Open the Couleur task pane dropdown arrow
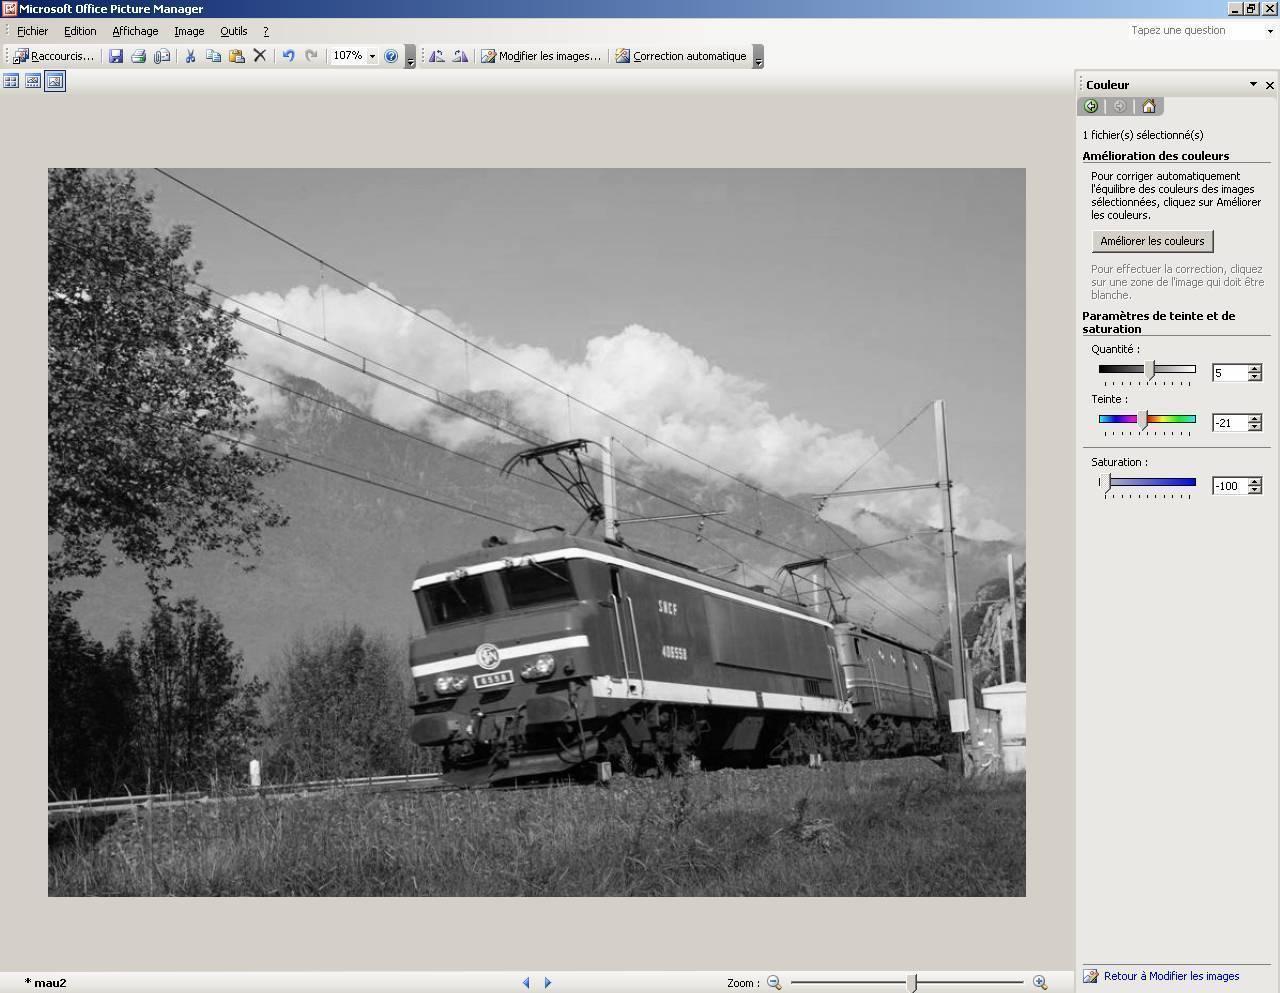The width and height of the screenshot is (1280, 993). [1253, 85]
